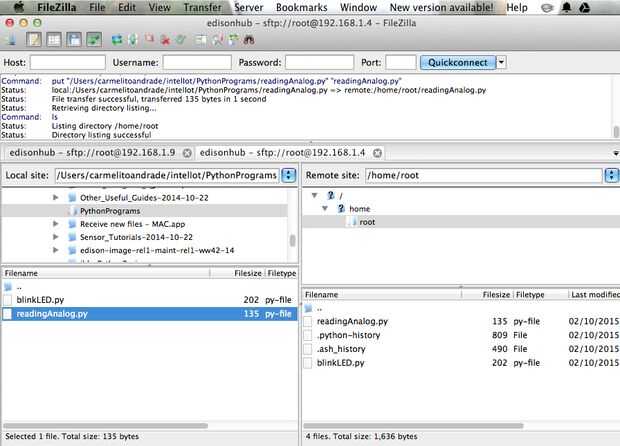Viewport: 620px width, 446px height.
Task: Open the File menu
Action: [x=97, y=7]
